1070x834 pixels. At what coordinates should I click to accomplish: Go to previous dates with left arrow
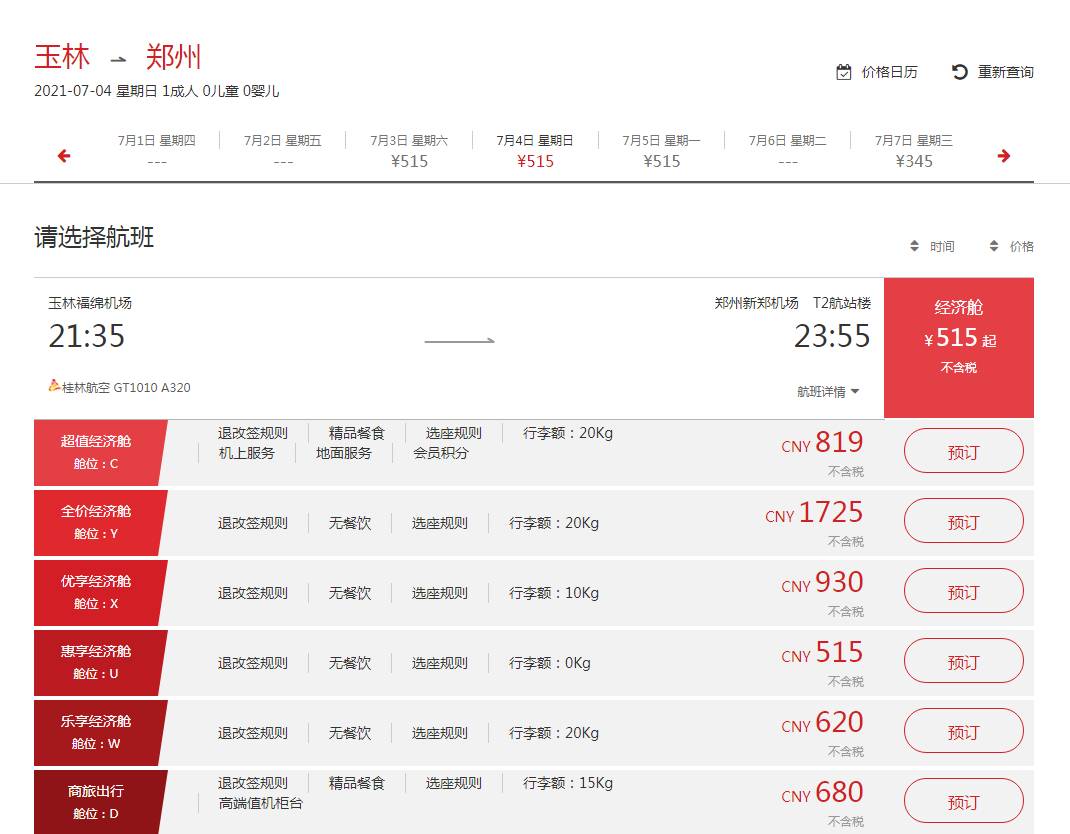tap(64, 156)
